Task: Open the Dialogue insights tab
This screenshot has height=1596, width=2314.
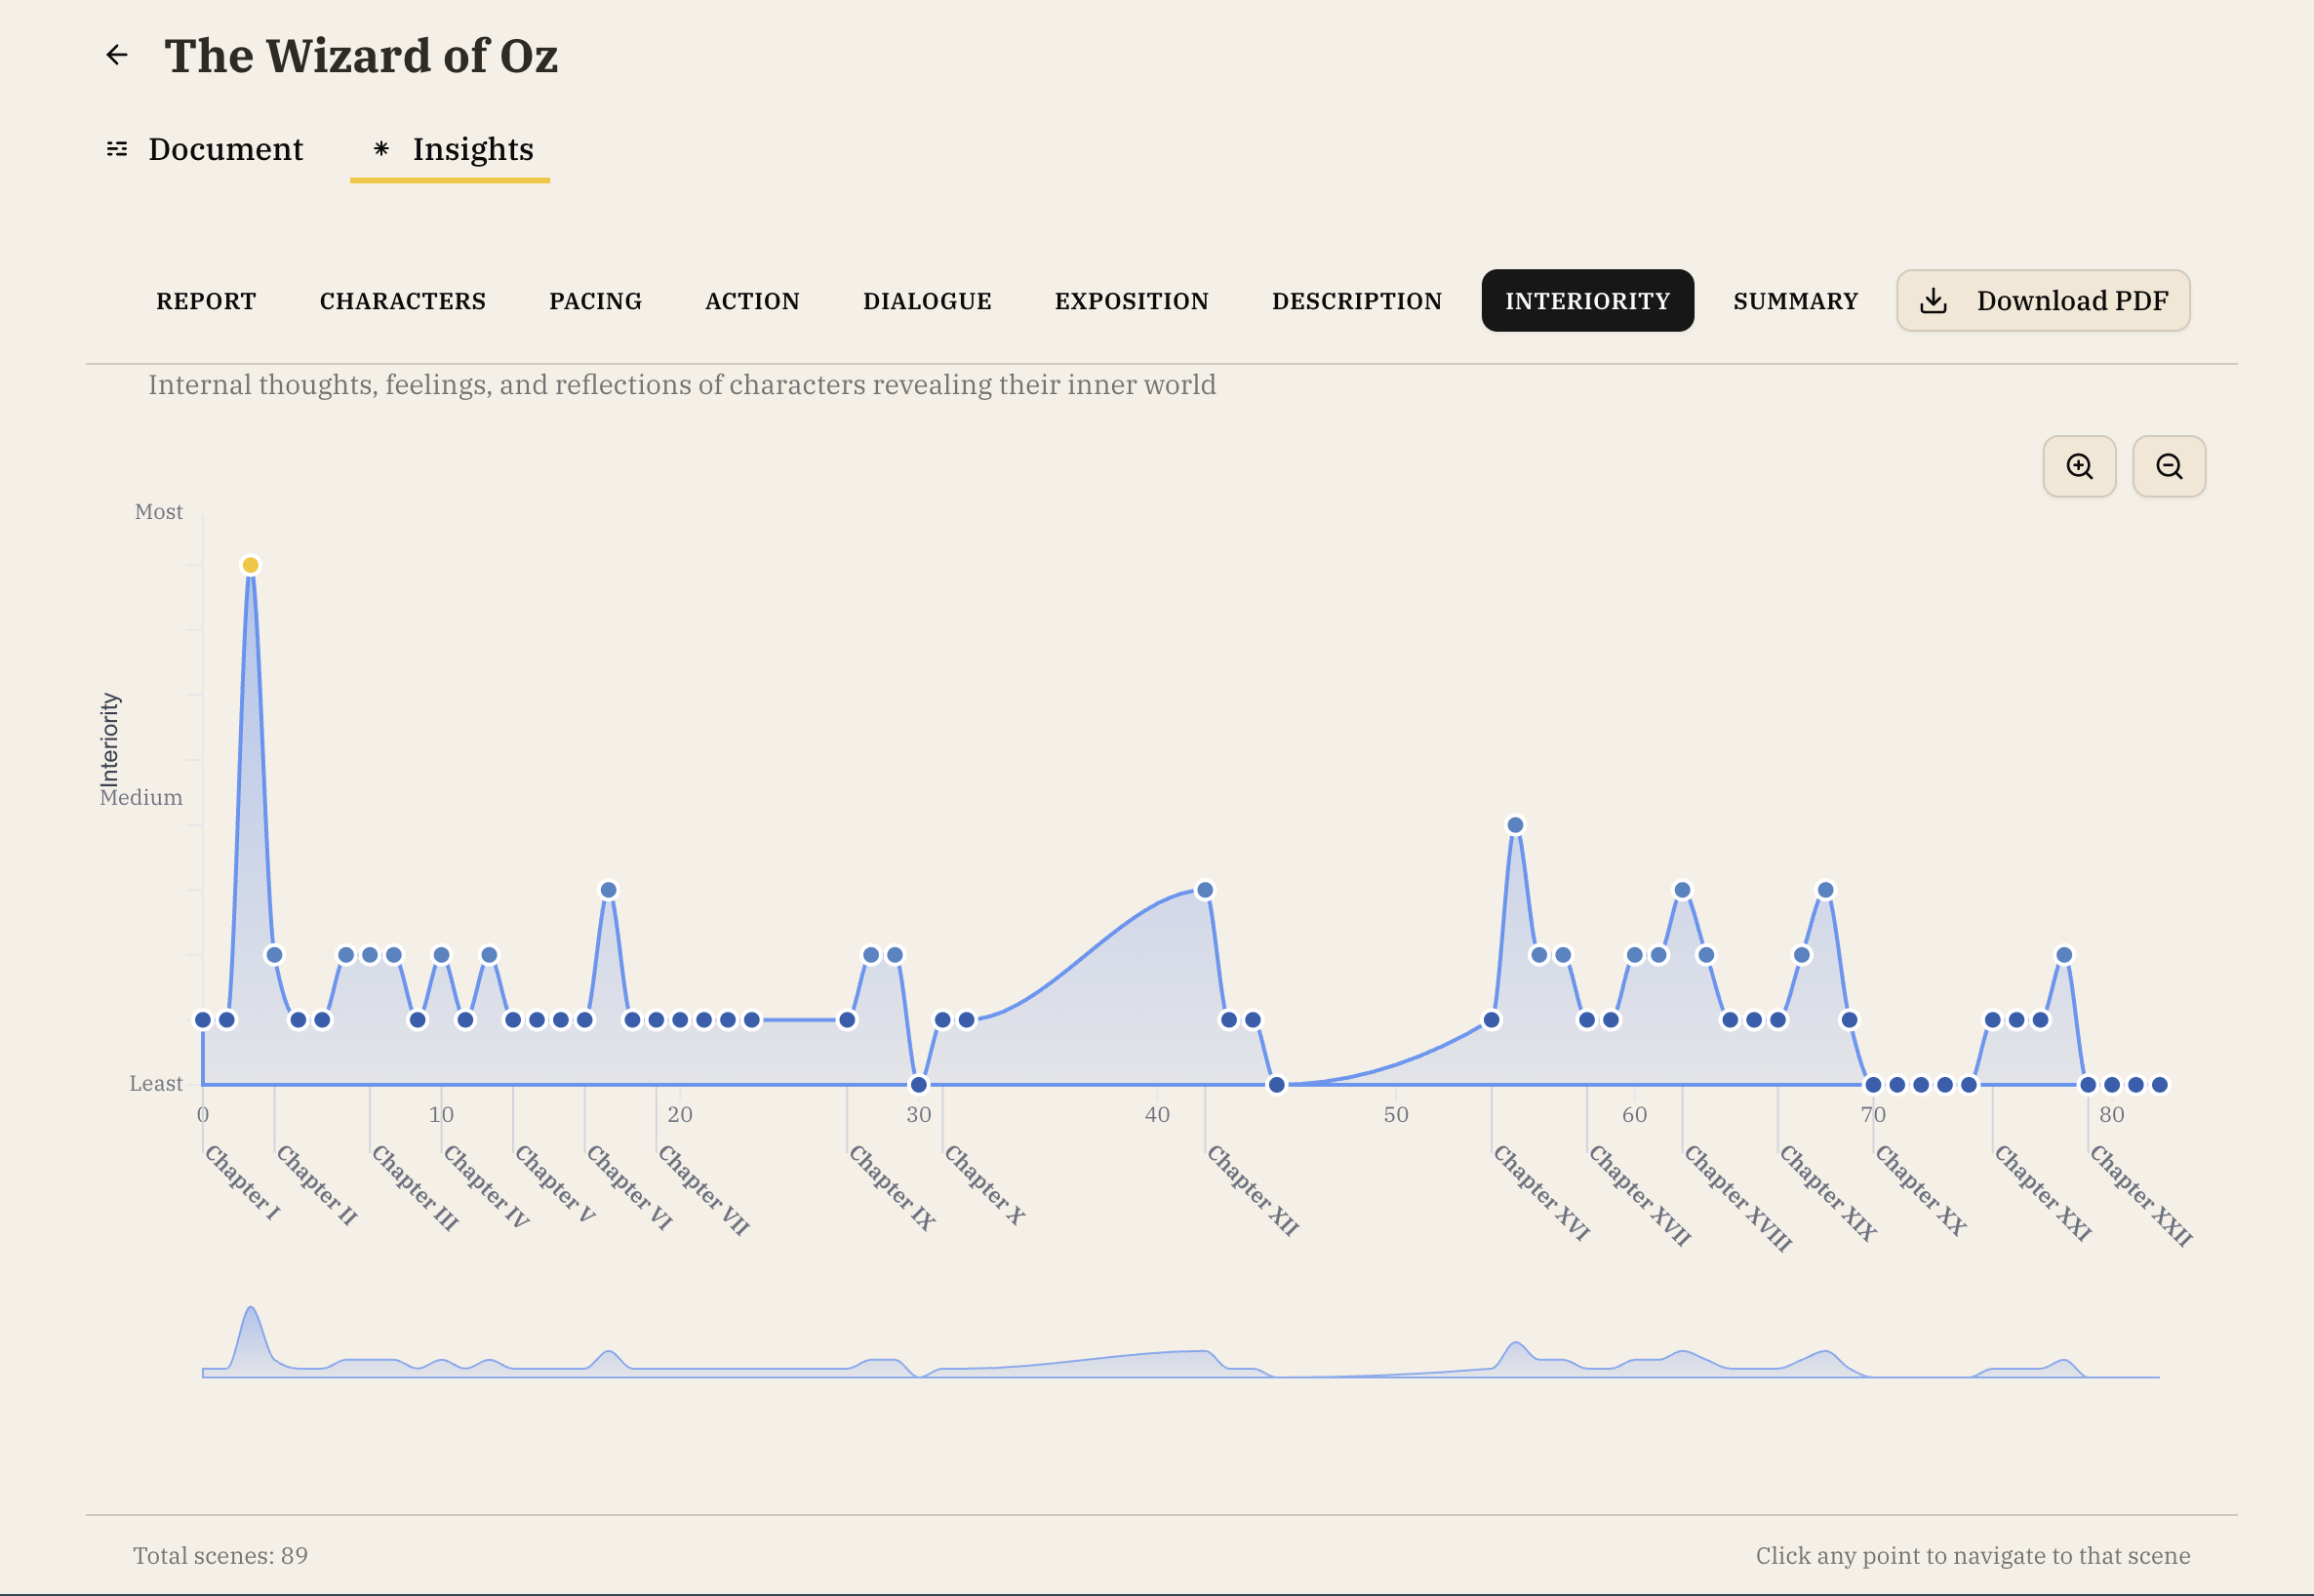Action: point(926,301)
